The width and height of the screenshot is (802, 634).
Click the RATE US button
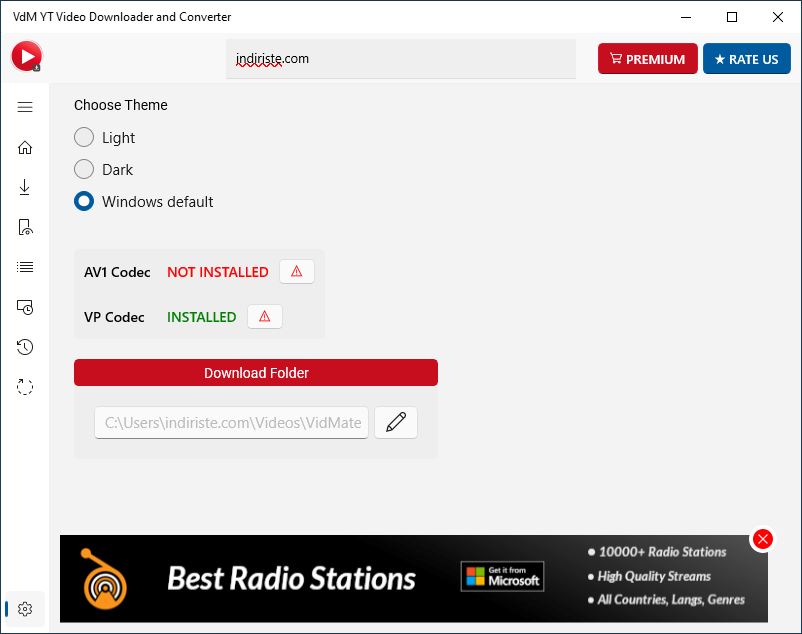click(747, 59)
